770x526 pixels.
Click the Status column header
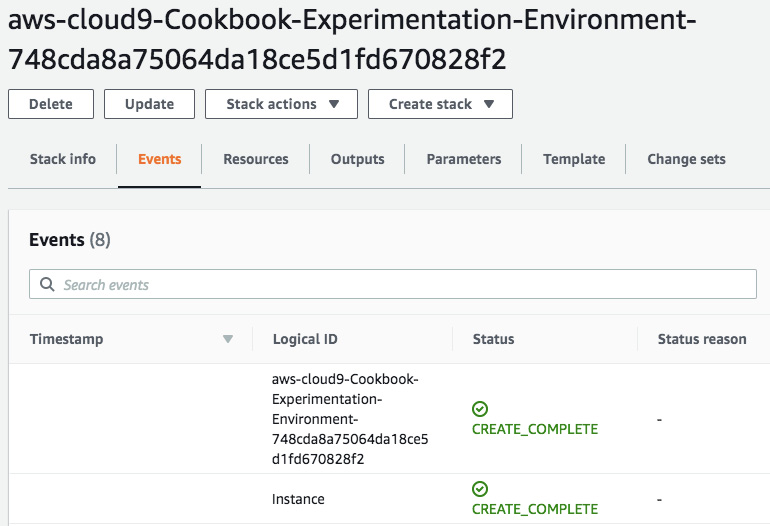tap(494, 339)
